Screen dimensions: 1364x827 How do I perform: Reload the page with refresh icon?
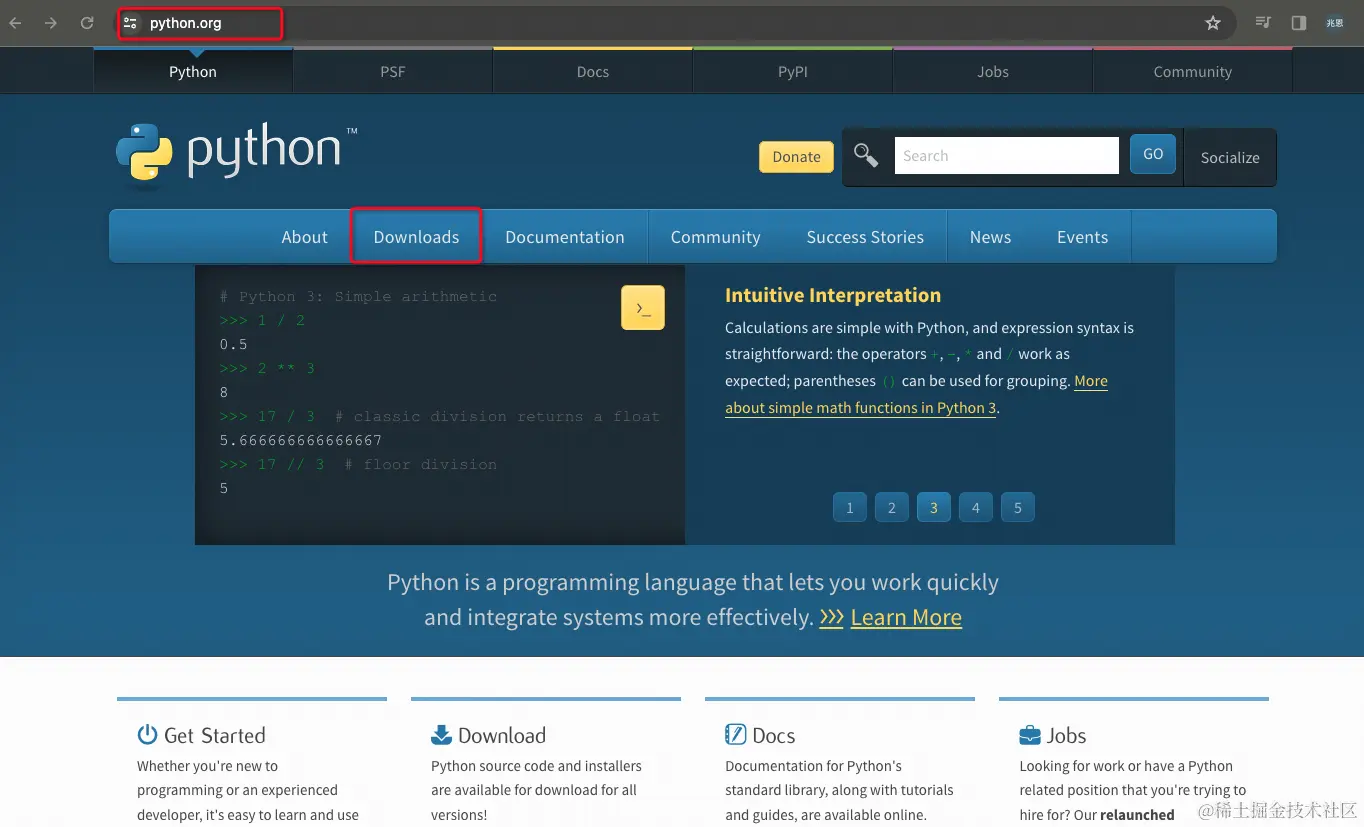tap(87, 23)
